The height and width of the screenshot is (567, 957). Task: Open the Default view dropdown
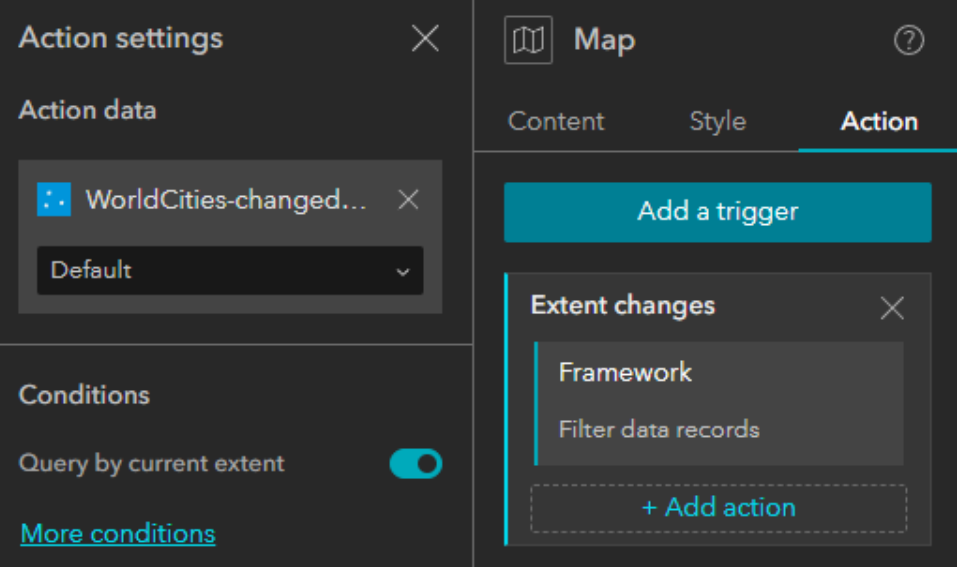[x=230, y=270]
